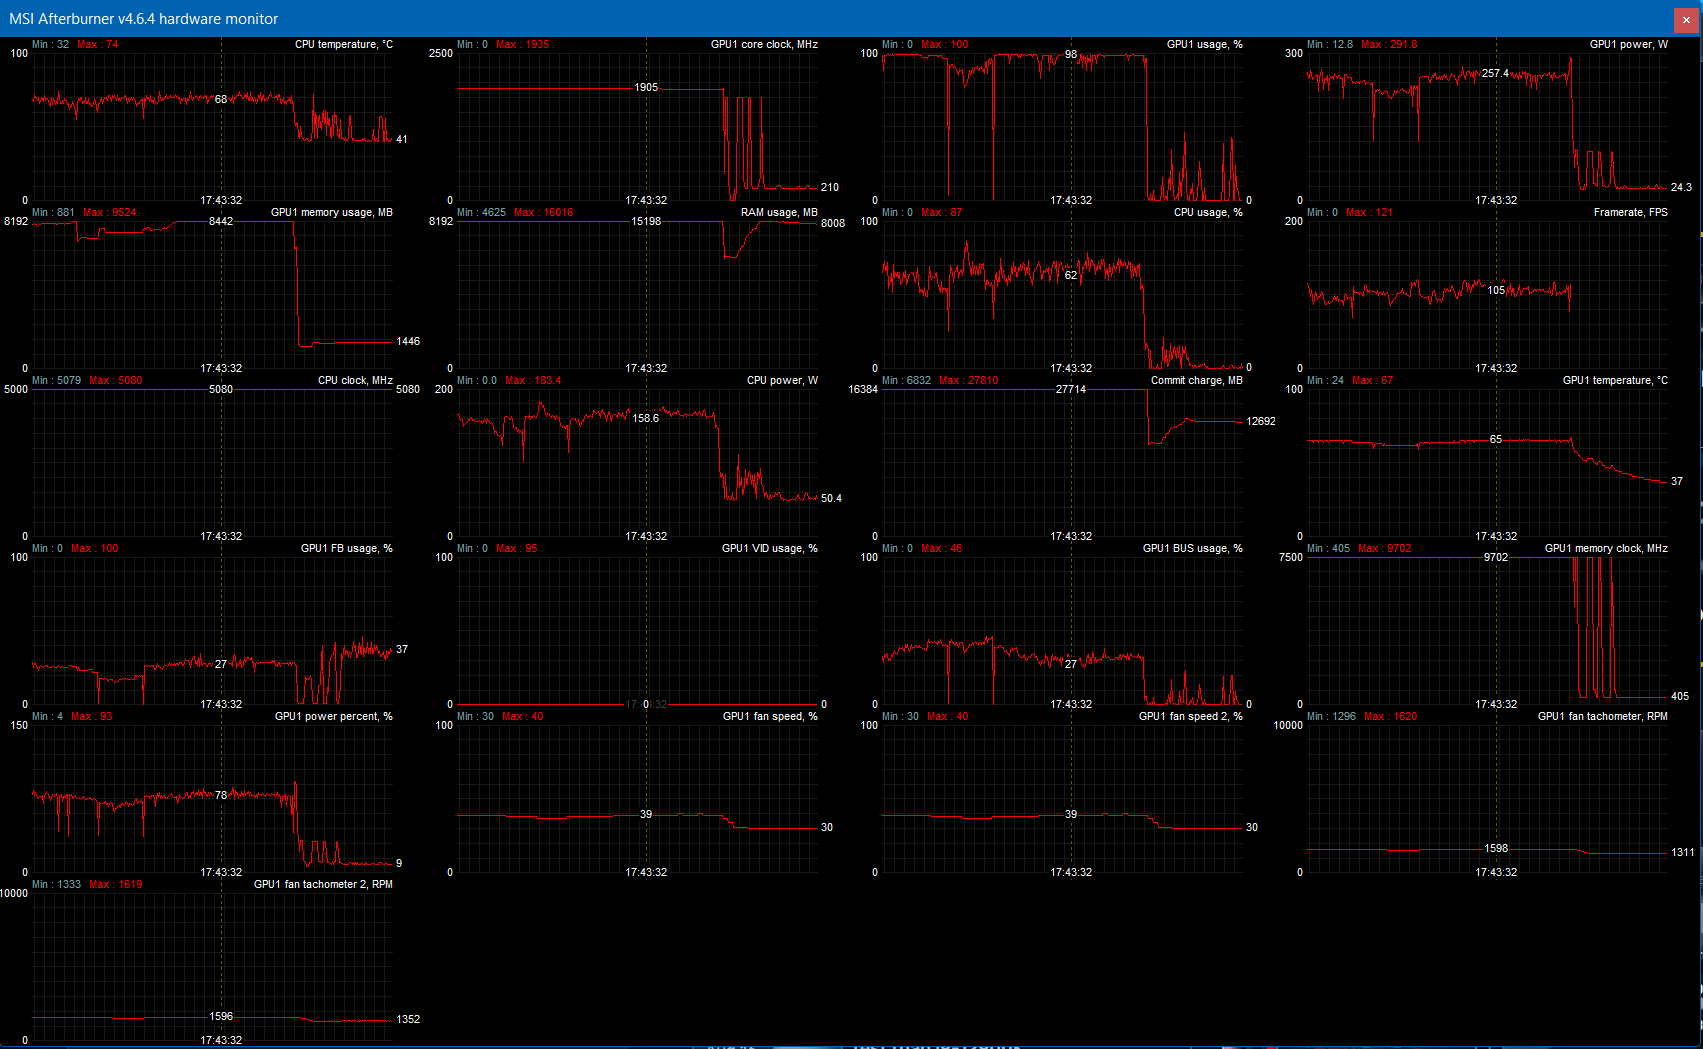Click the 50.4 end value of CPU power
This screenshot has height=1049, width=1703.
point(832,498)
